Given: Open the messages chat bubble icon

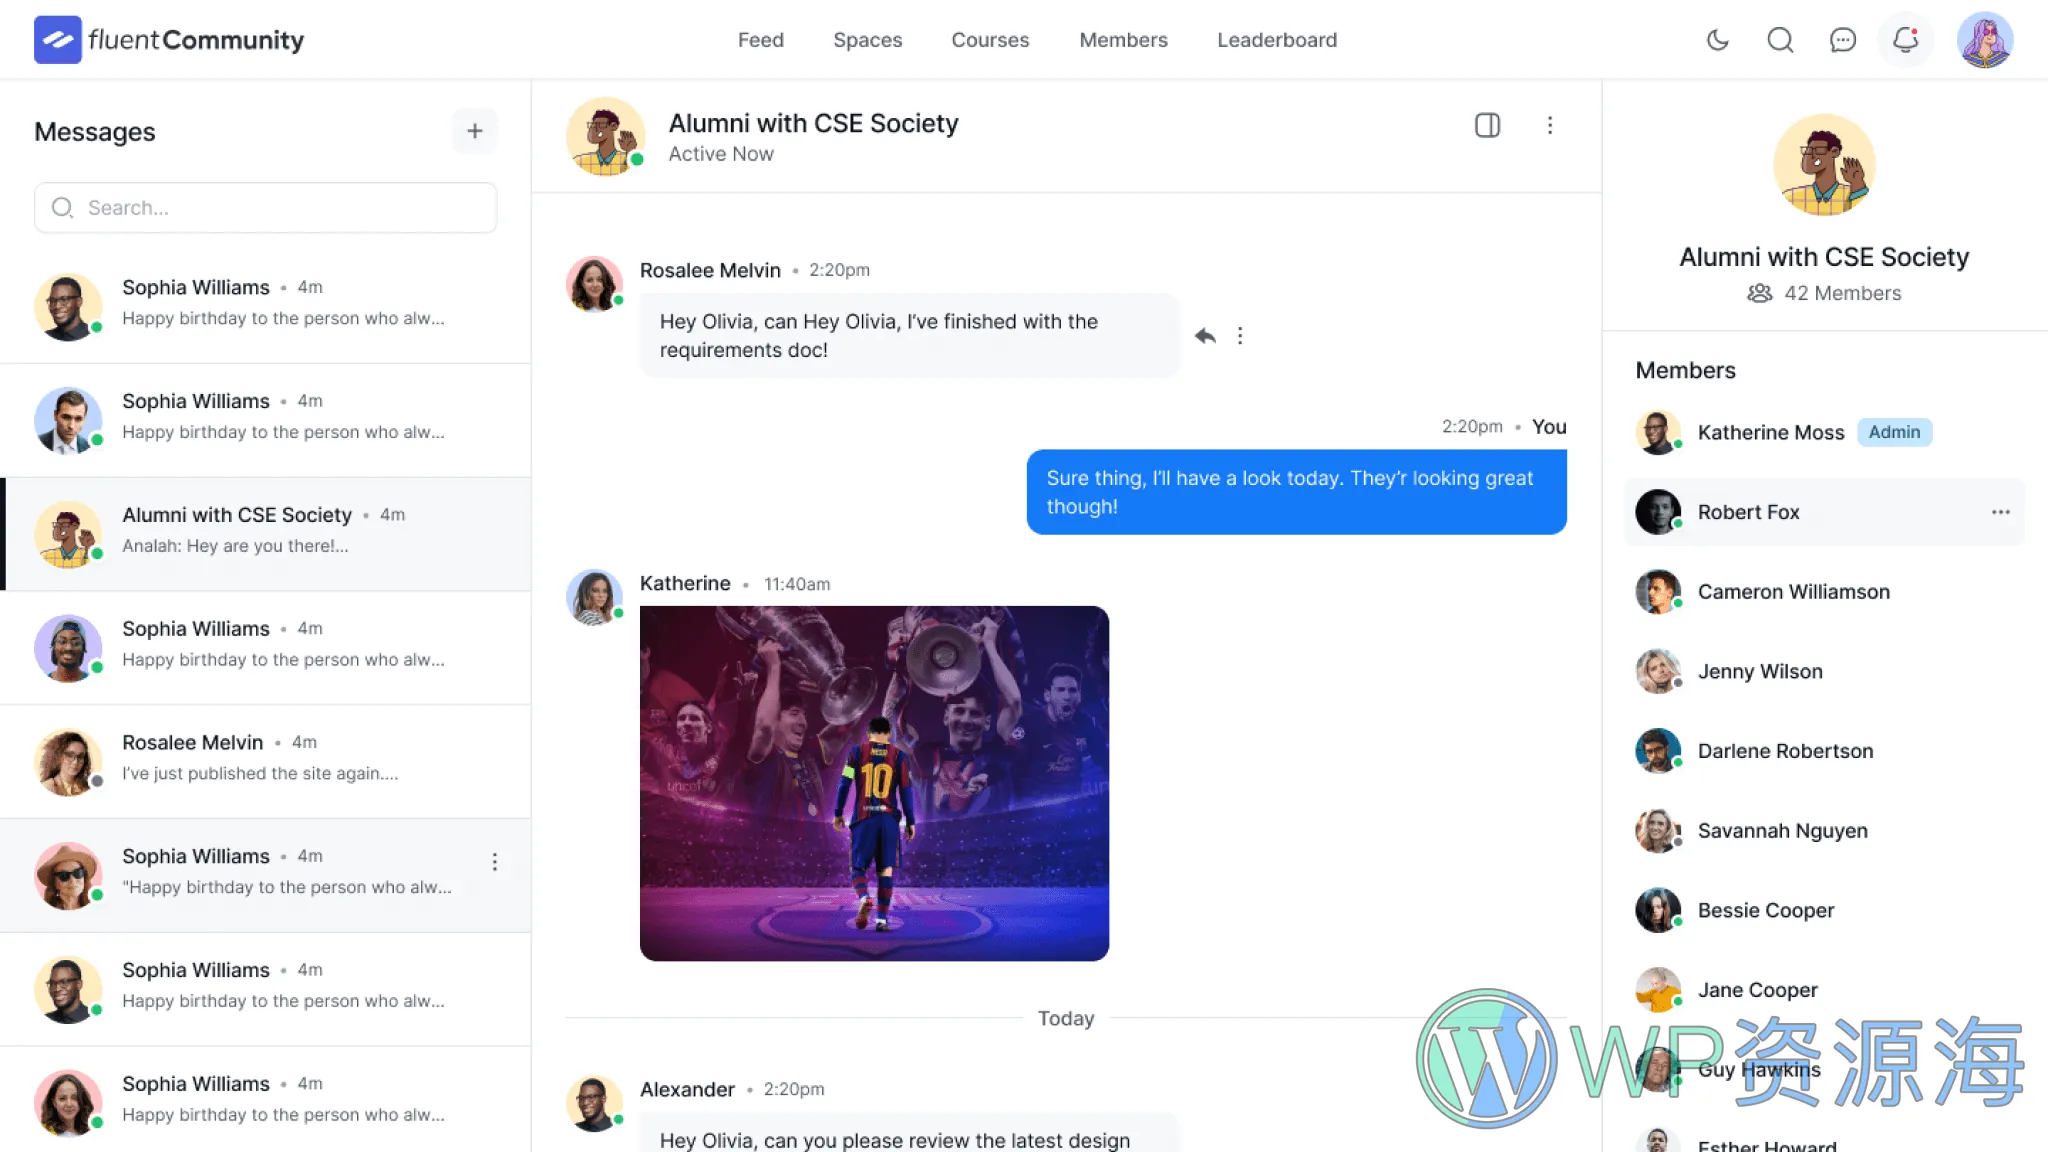Looking at the screenshot, I should [x=1843, y=40].
